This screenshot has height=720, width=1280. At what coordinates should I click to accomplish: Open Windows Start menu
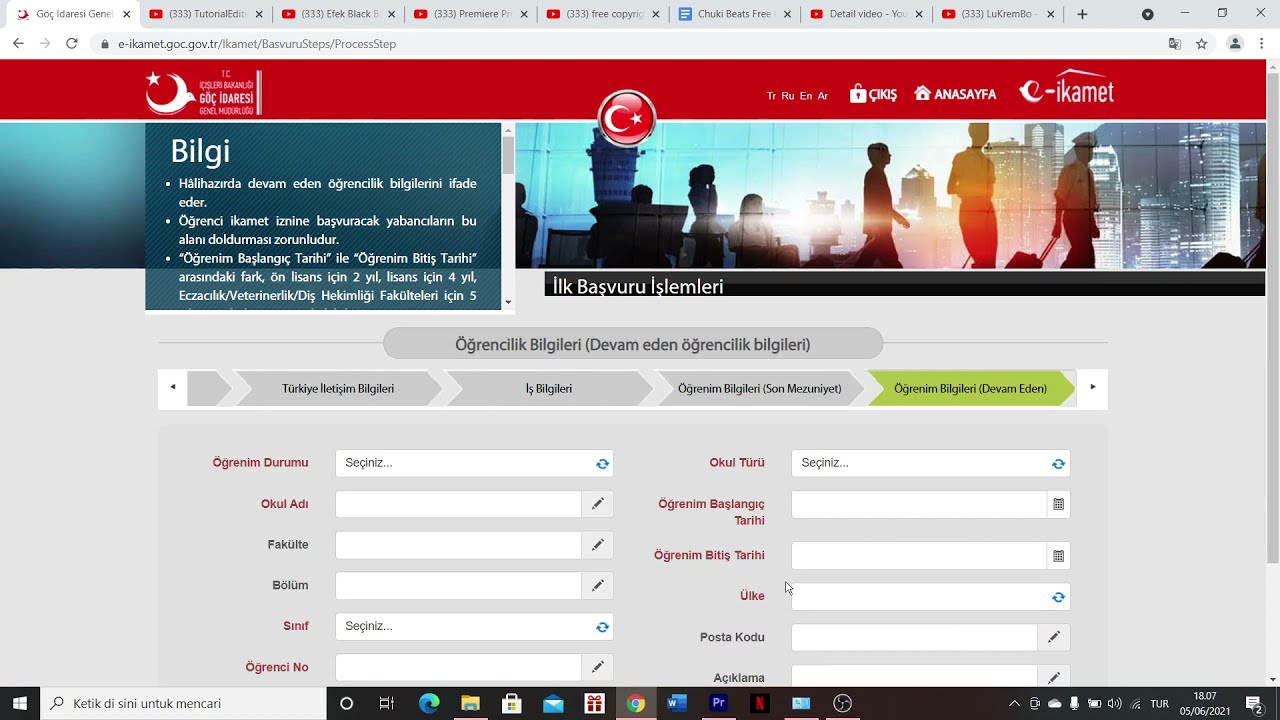click(x=19, y=703)
